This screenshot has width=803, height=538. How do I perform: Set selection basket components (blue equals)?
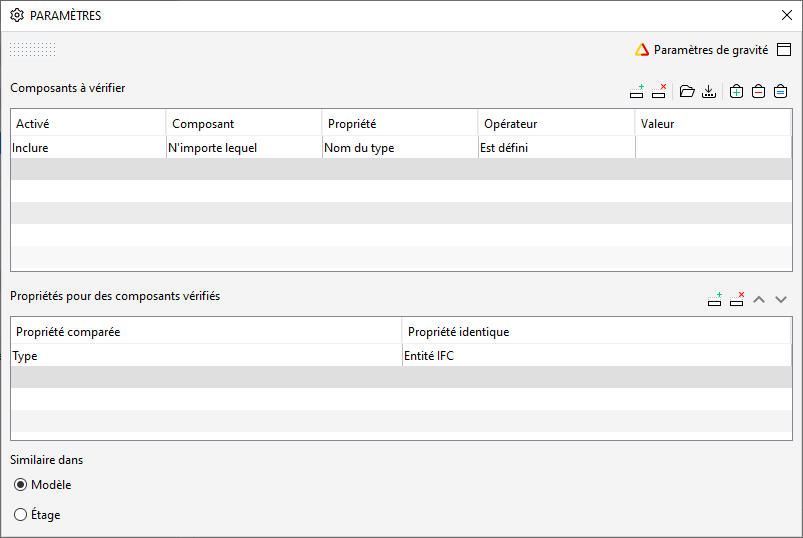(780, 92)
